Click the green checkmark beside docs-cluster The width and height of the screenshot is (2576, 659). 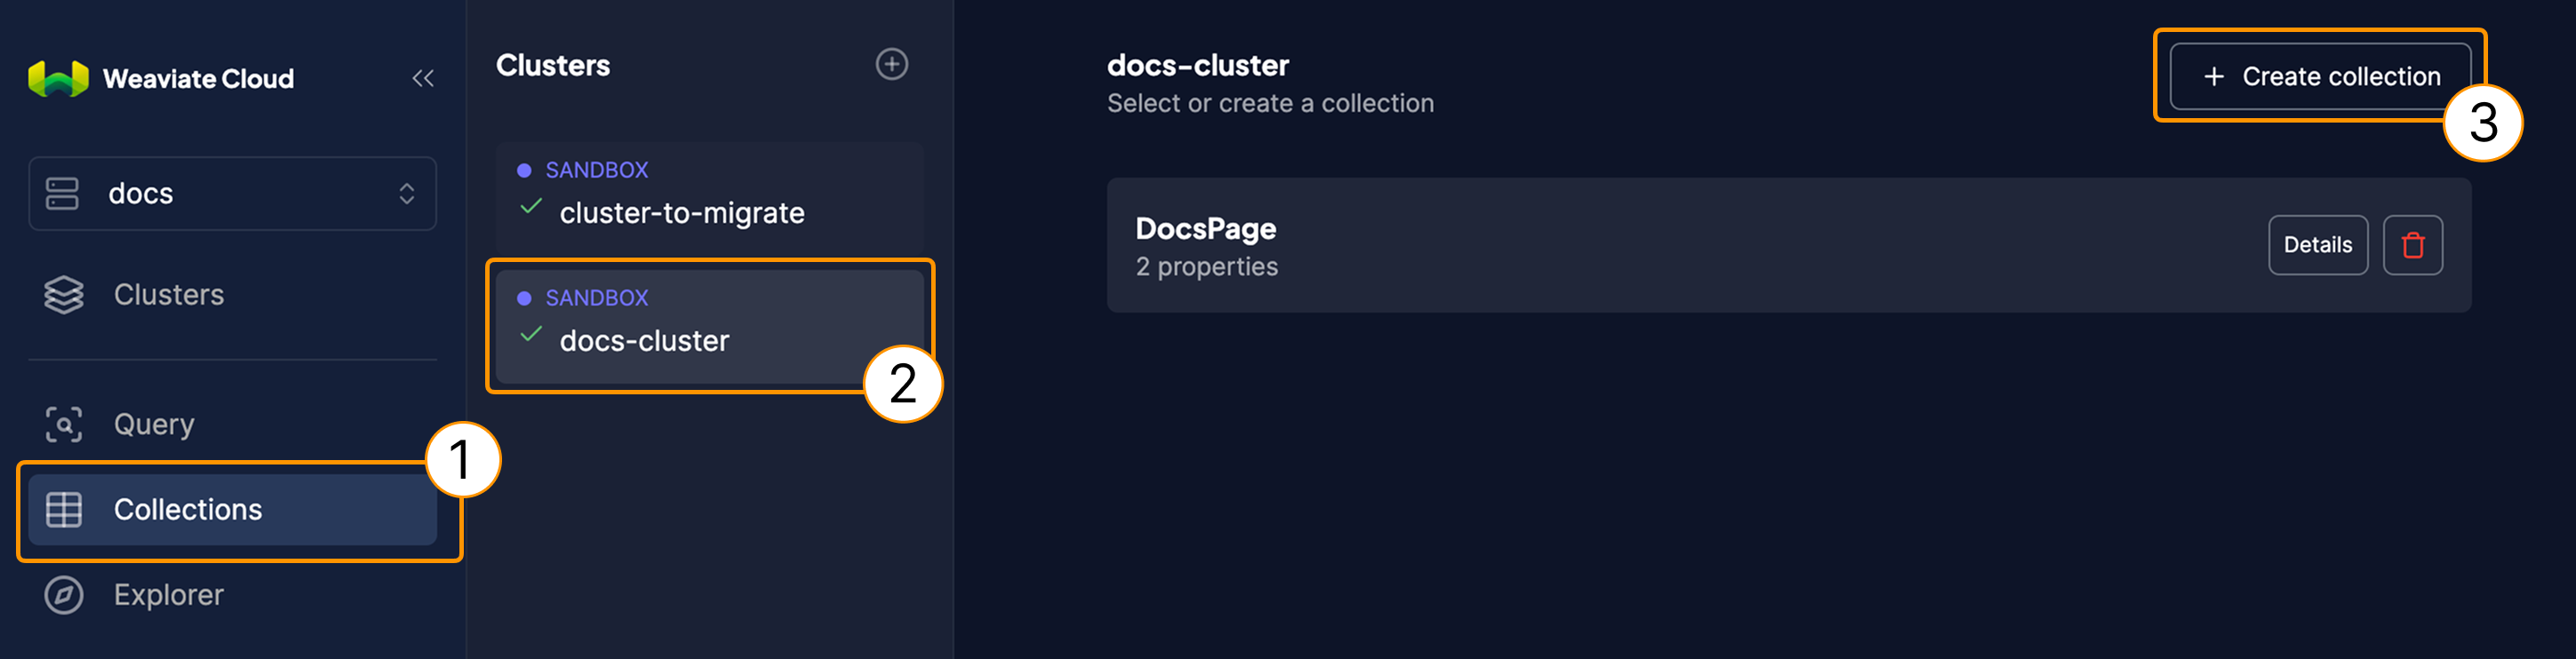(x=531, y=334)
